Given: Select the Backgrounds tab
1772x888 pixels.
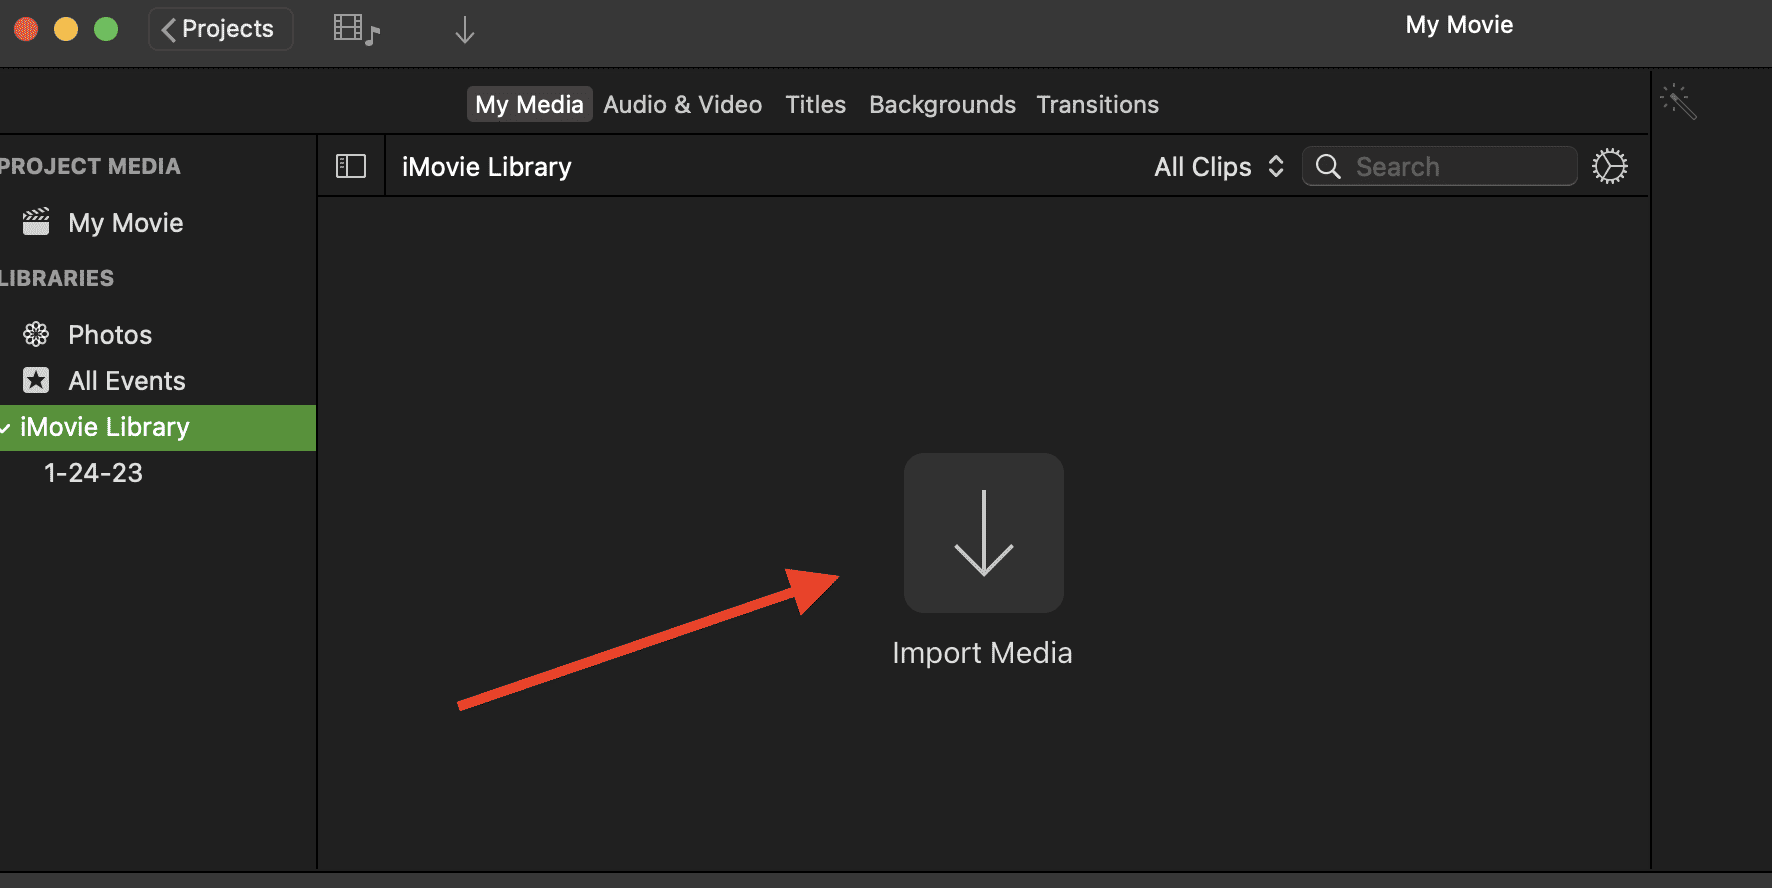Looking at the screenshot, I should click(x=942, y=104).
